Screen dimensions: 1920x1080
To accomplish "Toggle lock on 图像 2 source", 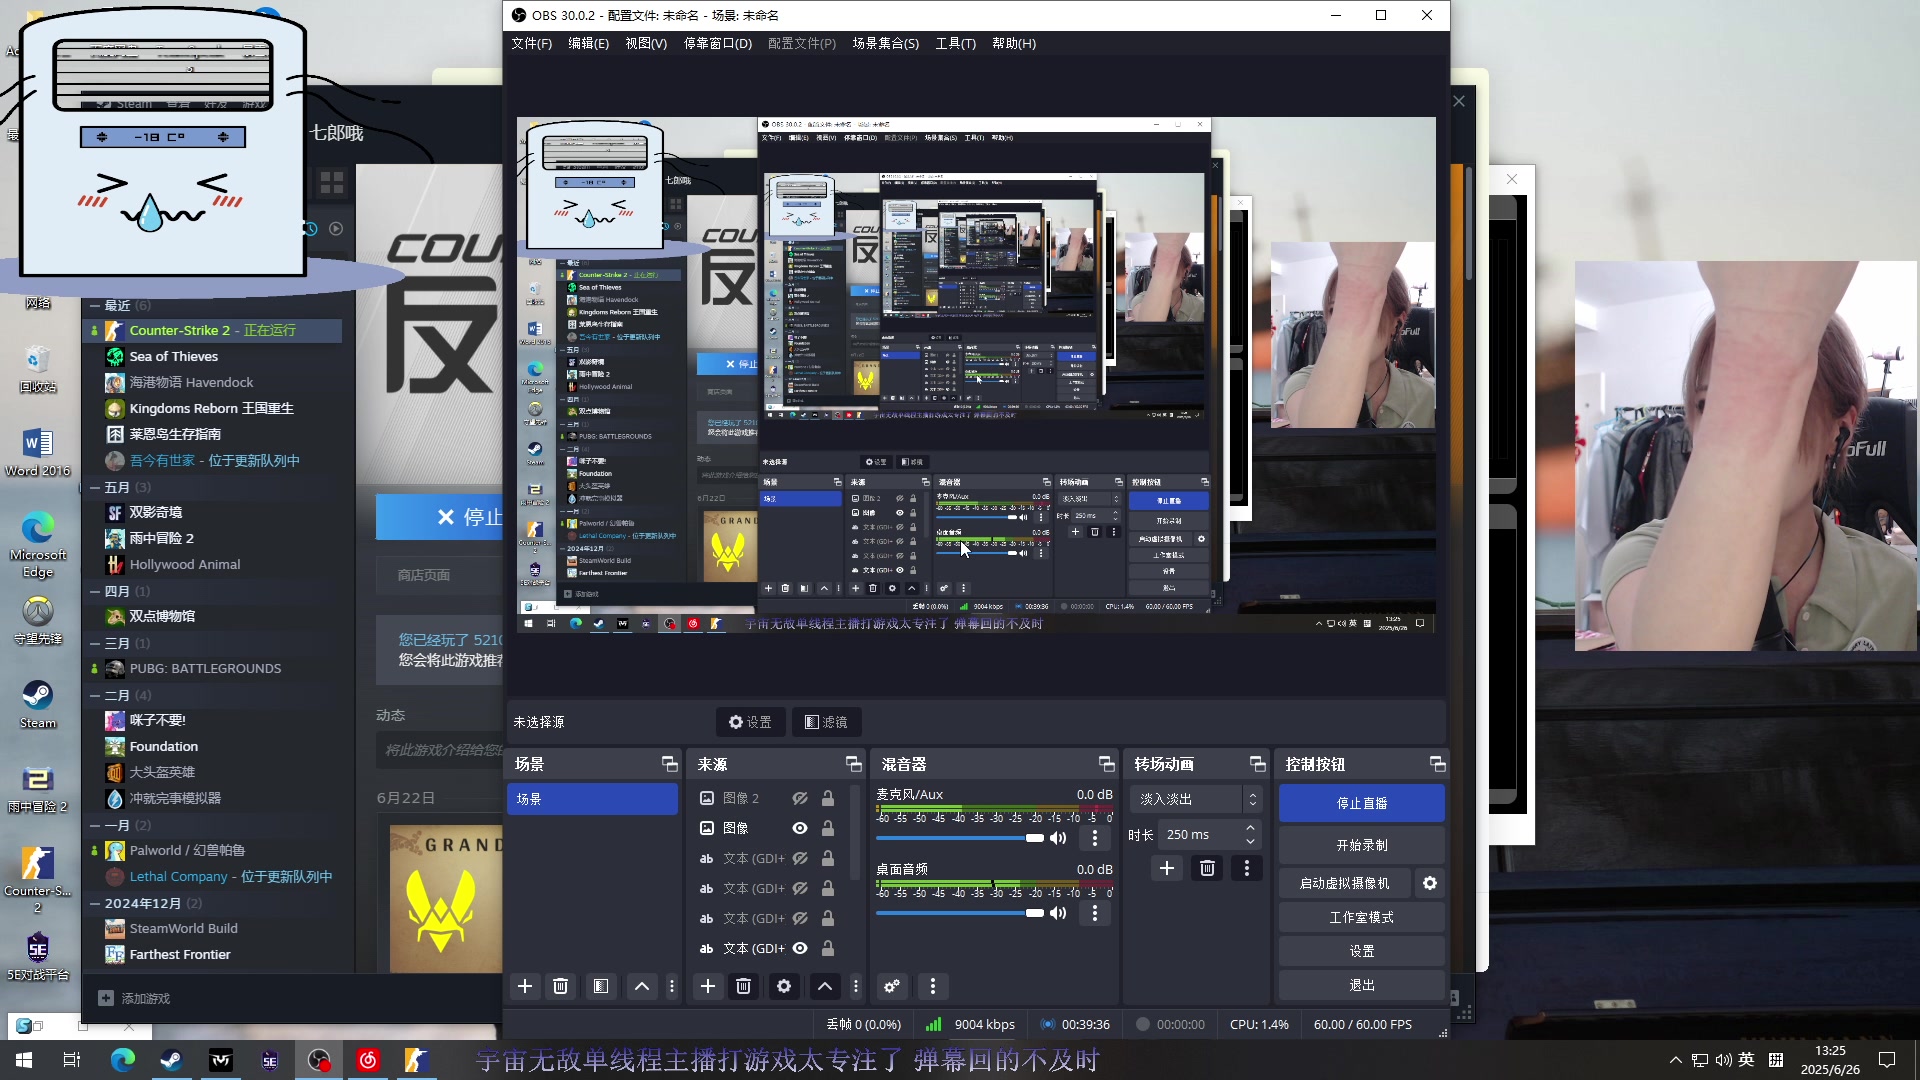I will [828, 798].
